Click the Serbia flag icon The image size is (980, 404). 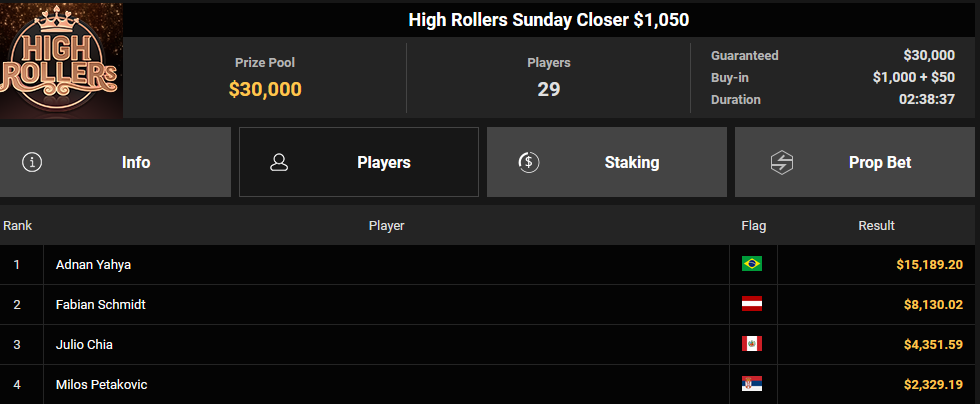click(x=752, y=384)
